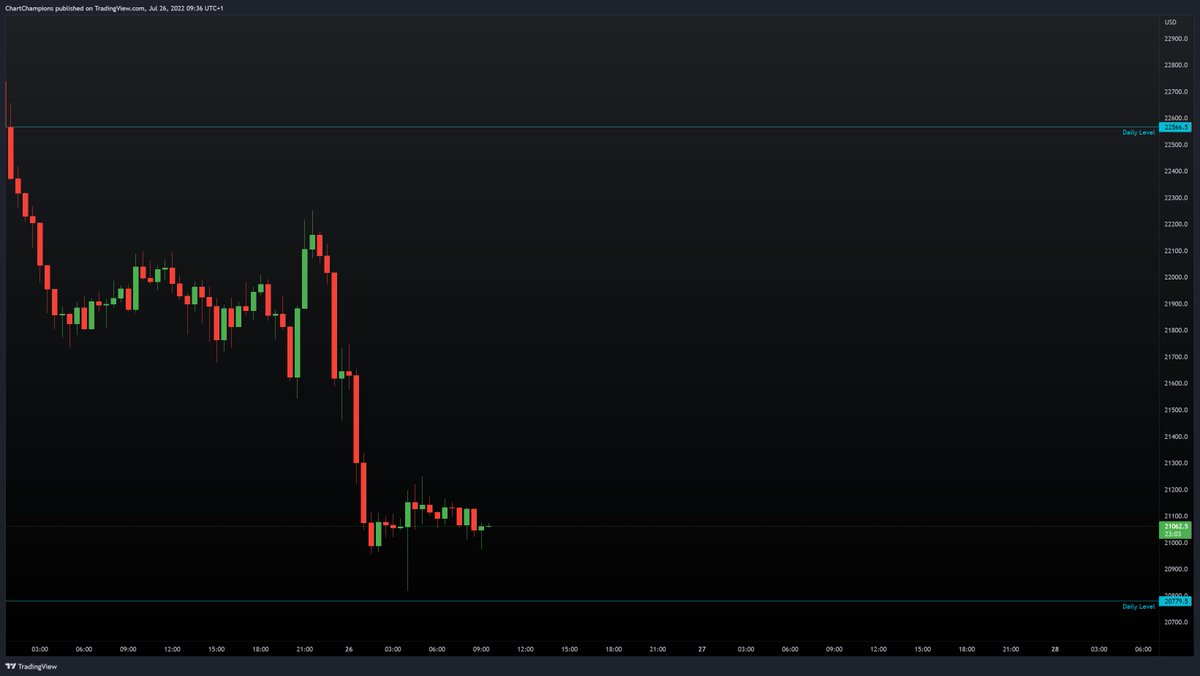Toggle the upper Daily Level horizontal line
The width and height of the screenshot is (1200, 676).
[600, 127]
